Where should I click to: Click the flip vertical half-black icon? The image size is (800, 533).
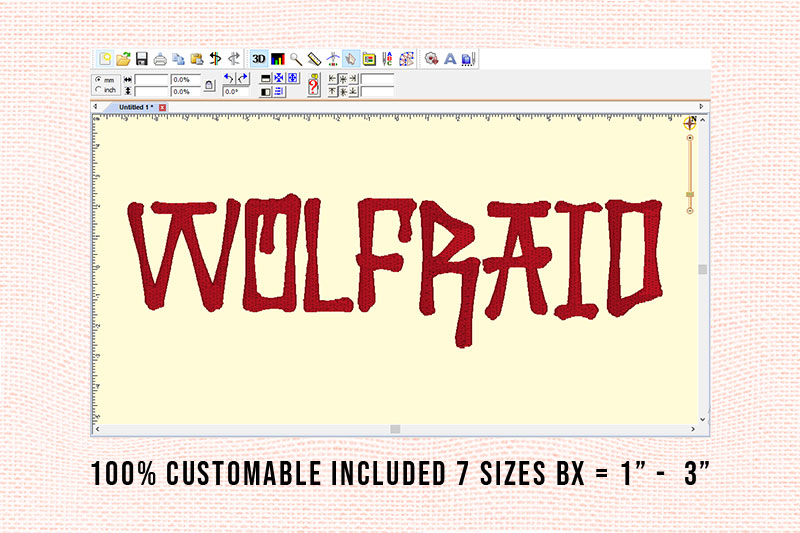click(x=265, y=78)
